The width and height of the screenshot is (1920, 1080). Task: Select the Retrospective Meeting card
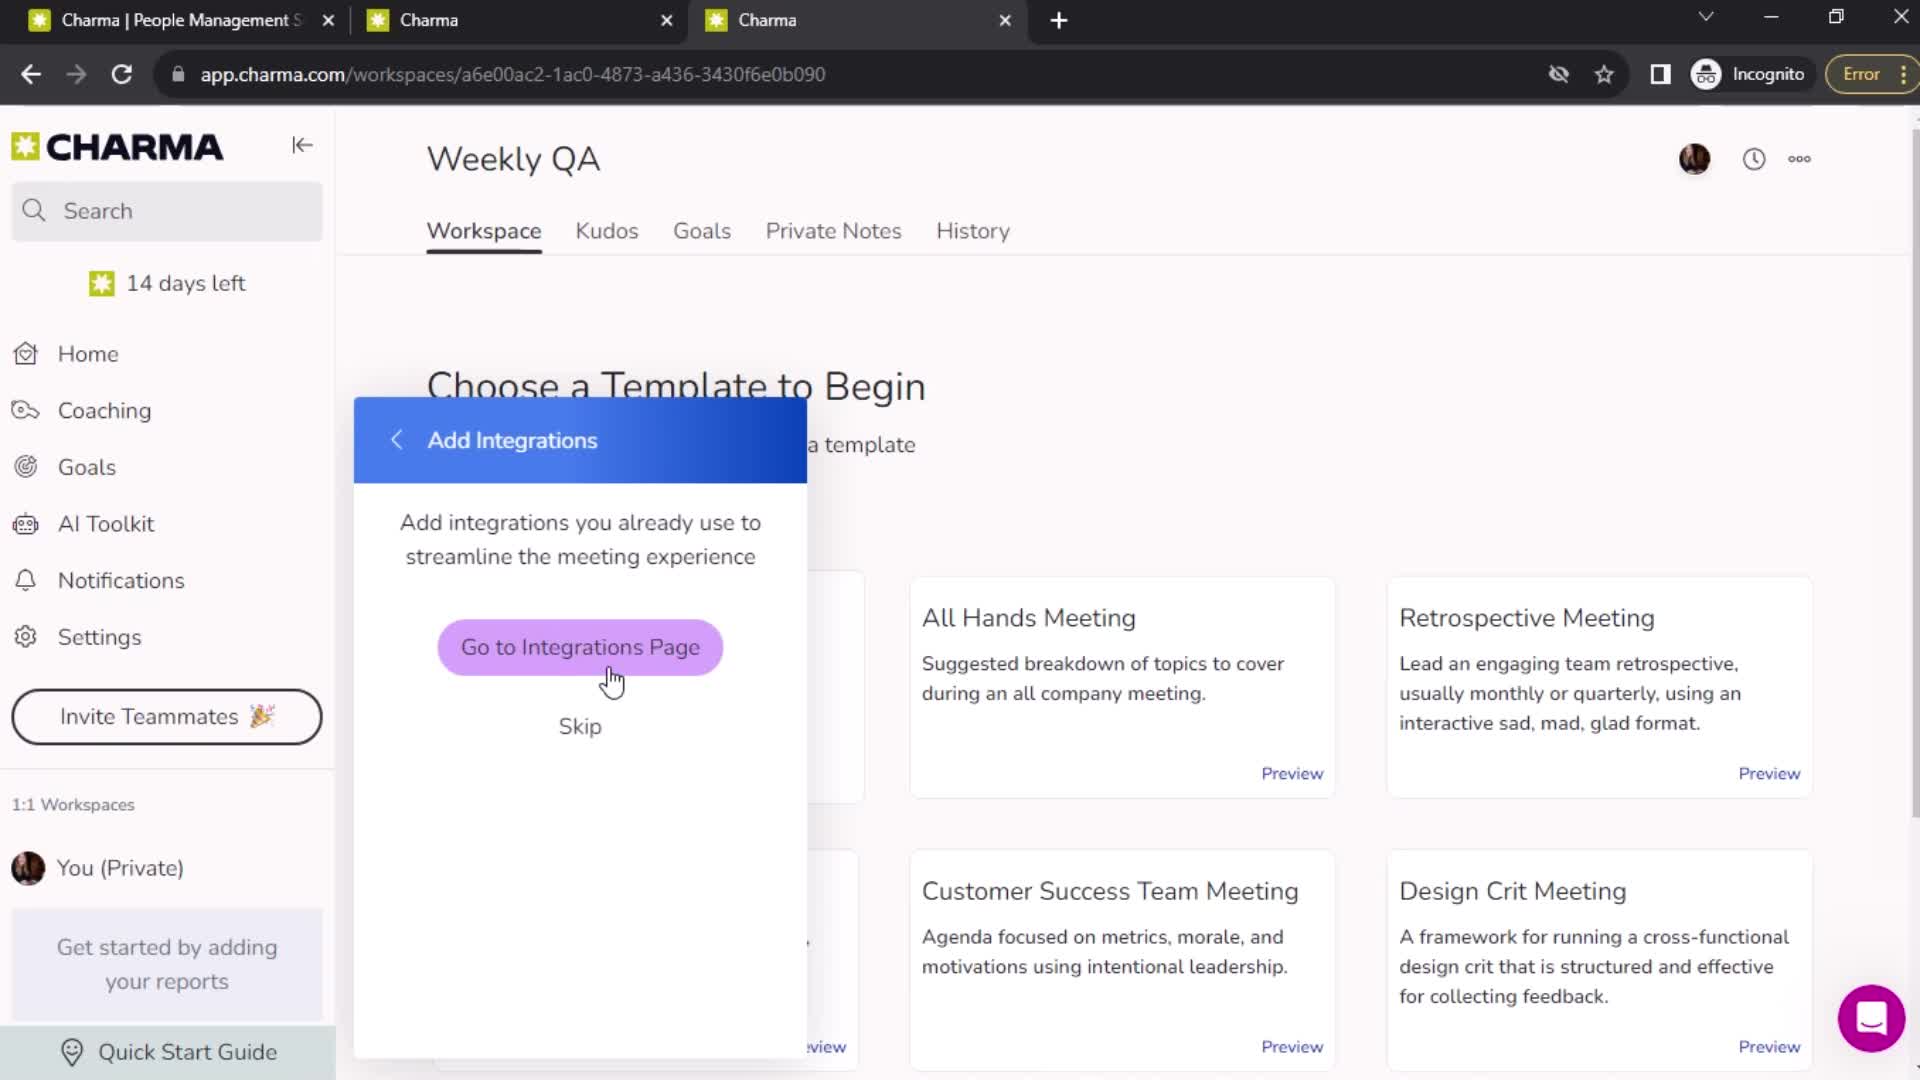[x=1599, y=688]
